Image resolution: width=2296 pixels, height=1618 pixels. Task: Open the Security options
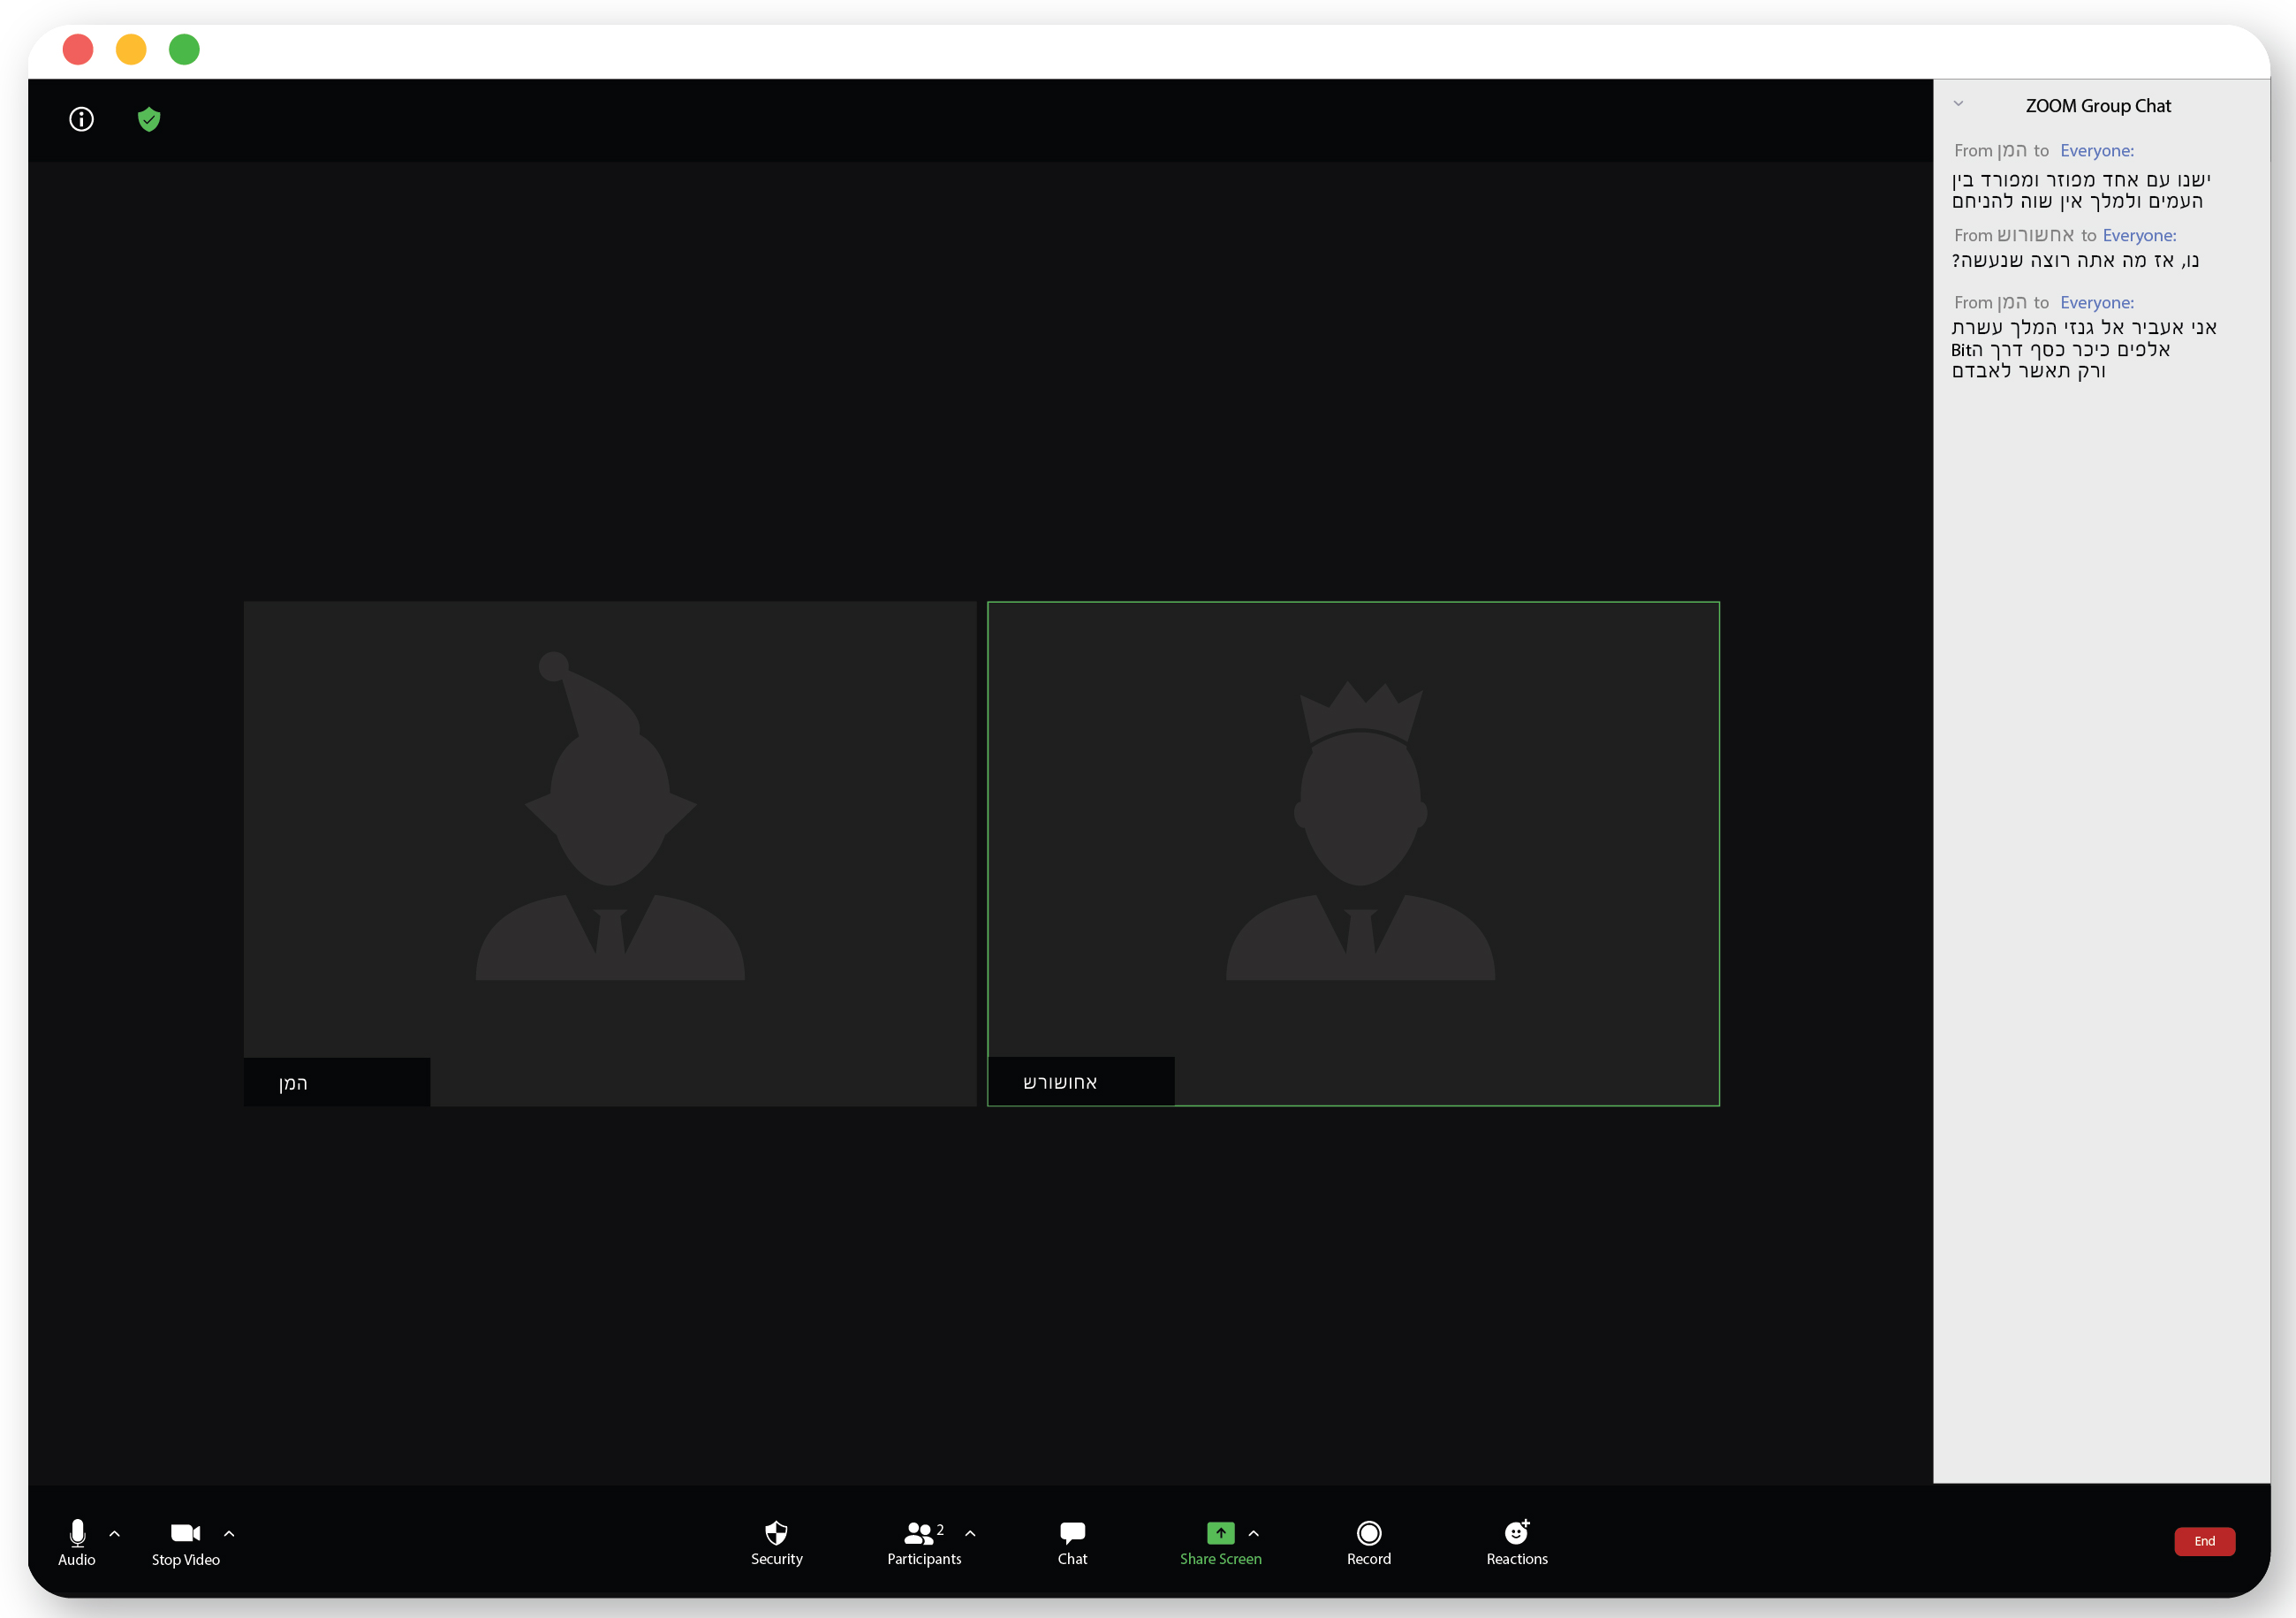776,1541
